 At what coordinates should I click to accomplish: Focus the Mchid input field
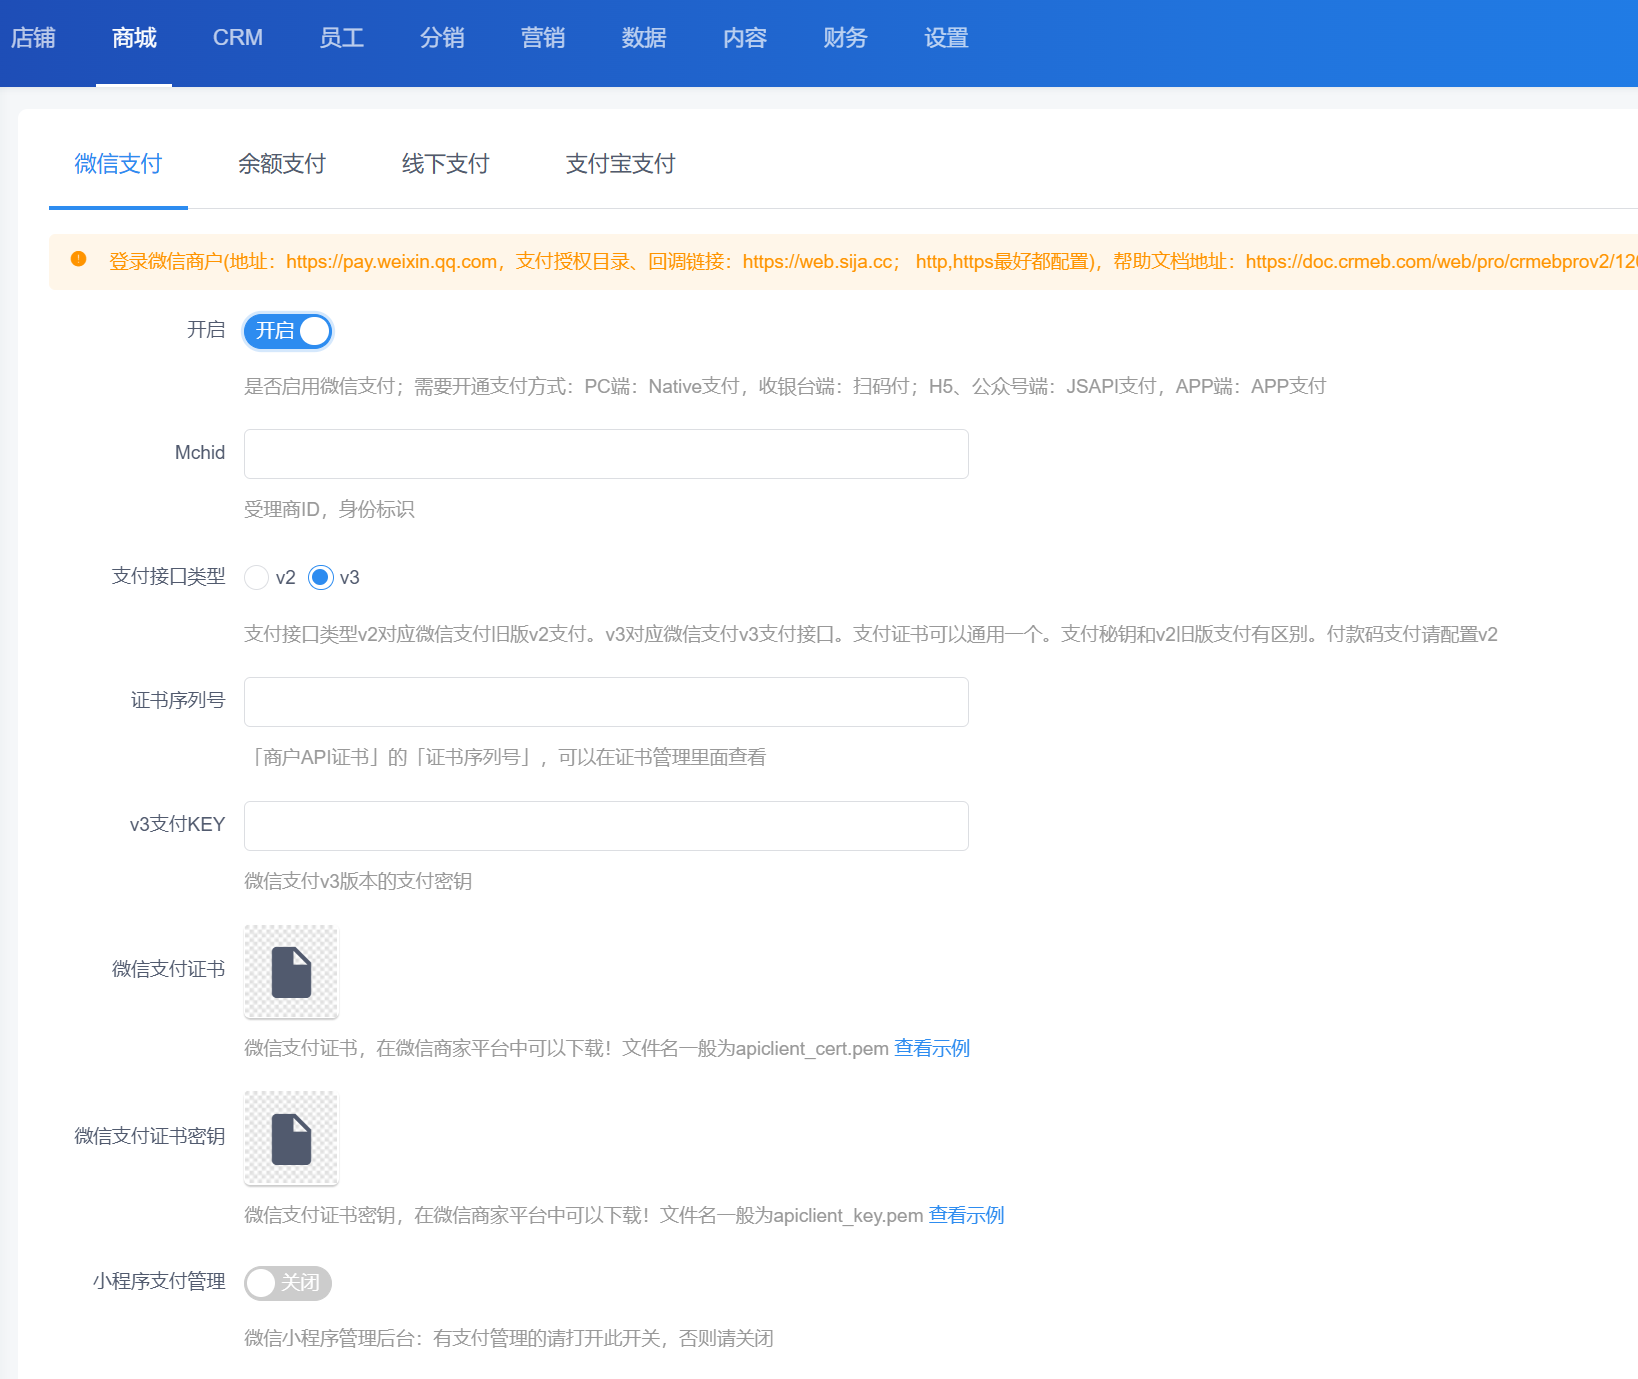(606, 454)
